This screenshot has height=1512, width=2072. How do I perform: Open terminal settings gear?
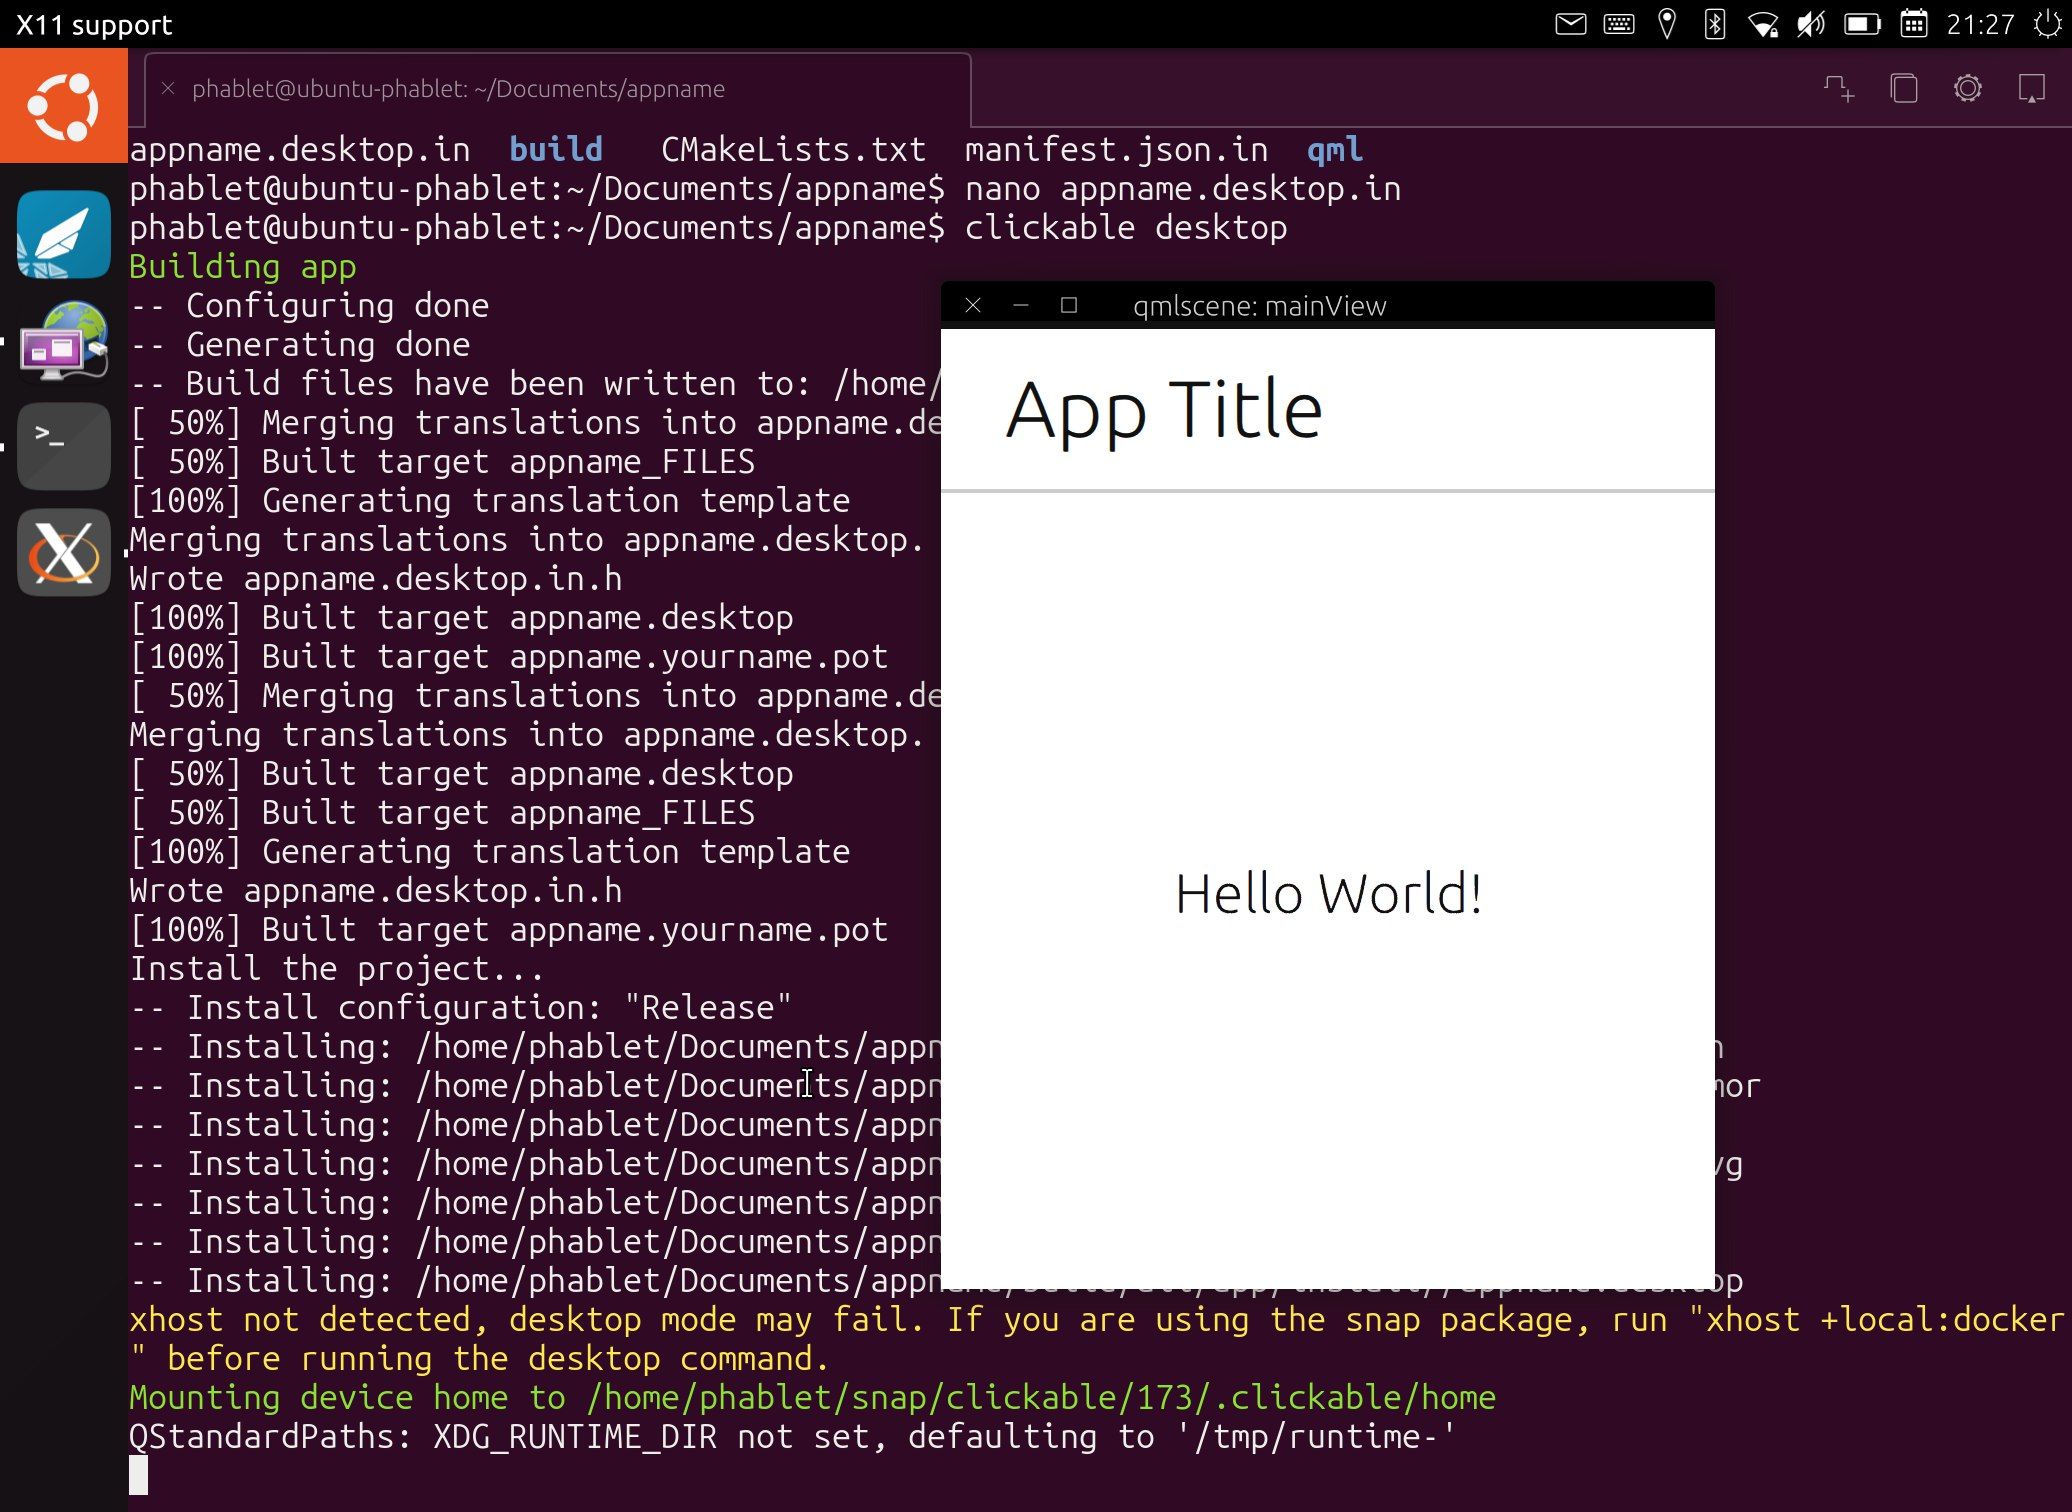[x=1967, y=89]
